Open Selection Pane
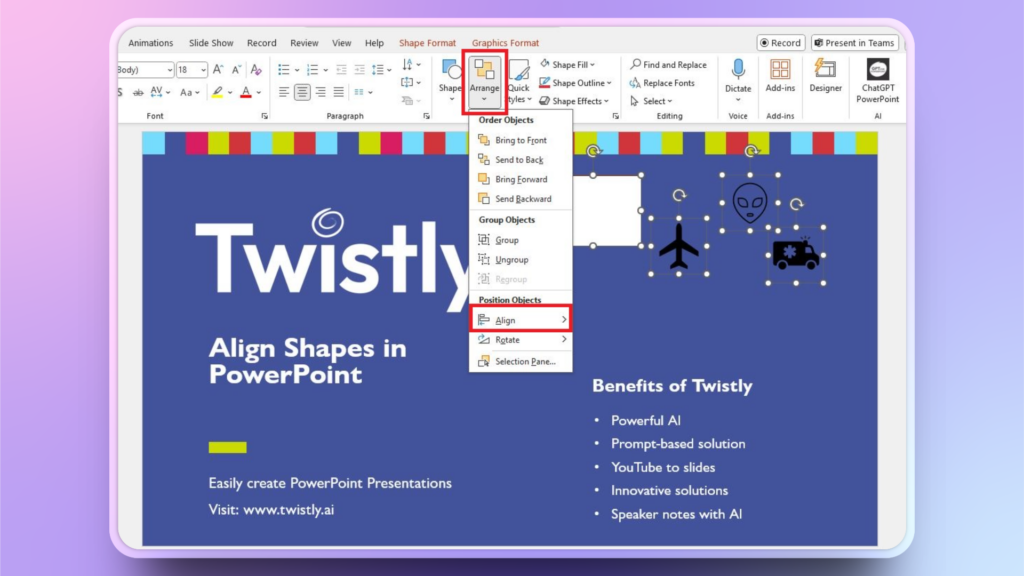Viewport: 1024px width, 576px height. click(x=520, y=361)
